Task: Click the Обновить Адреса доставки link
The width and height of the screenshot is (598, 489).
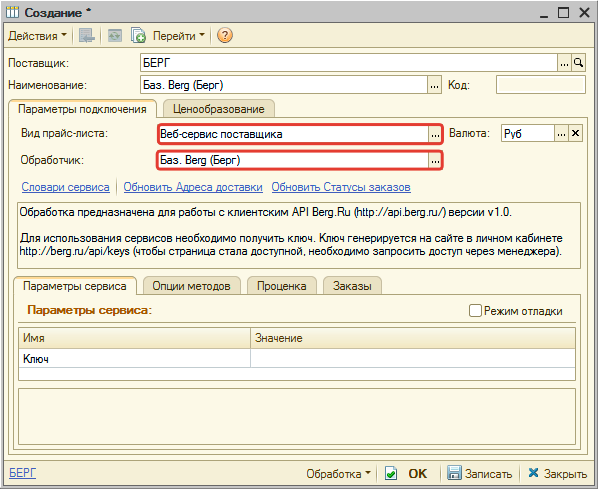Action: point(193,187)
